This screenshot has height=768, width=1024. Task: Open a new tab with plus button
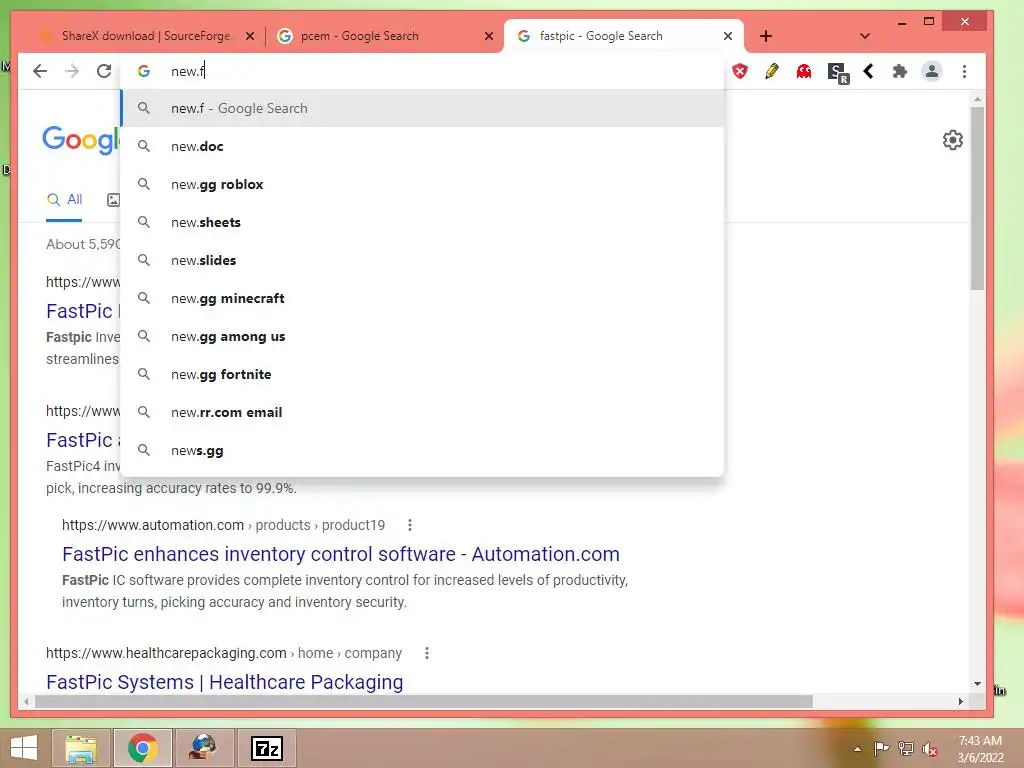click(766, 36)
